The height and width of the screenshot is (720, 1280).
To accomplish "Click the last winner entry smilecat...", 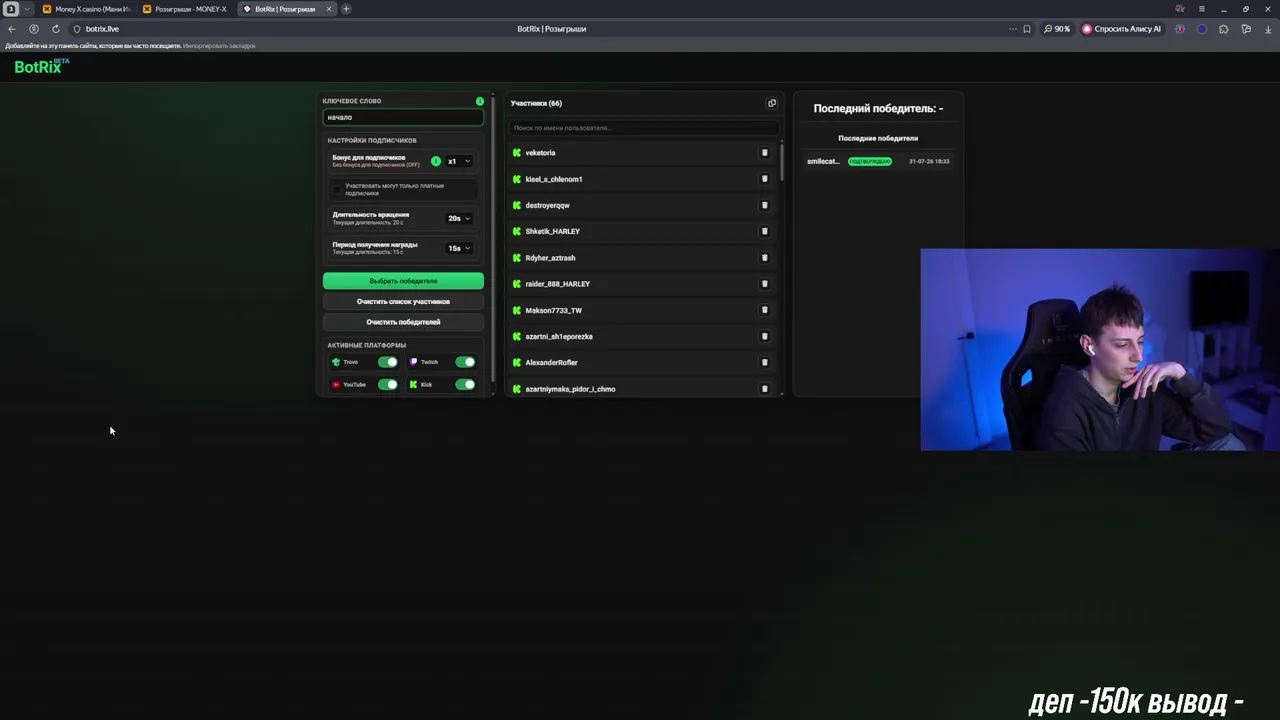I will point(823,161).
